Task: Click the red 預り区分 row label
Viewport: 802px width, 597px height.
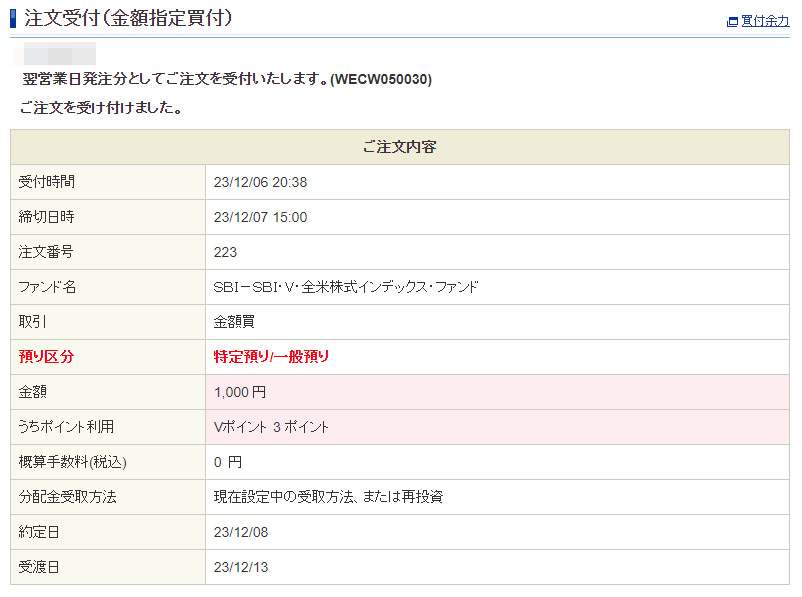Action: pyautogui.click(x=46, y=357)
